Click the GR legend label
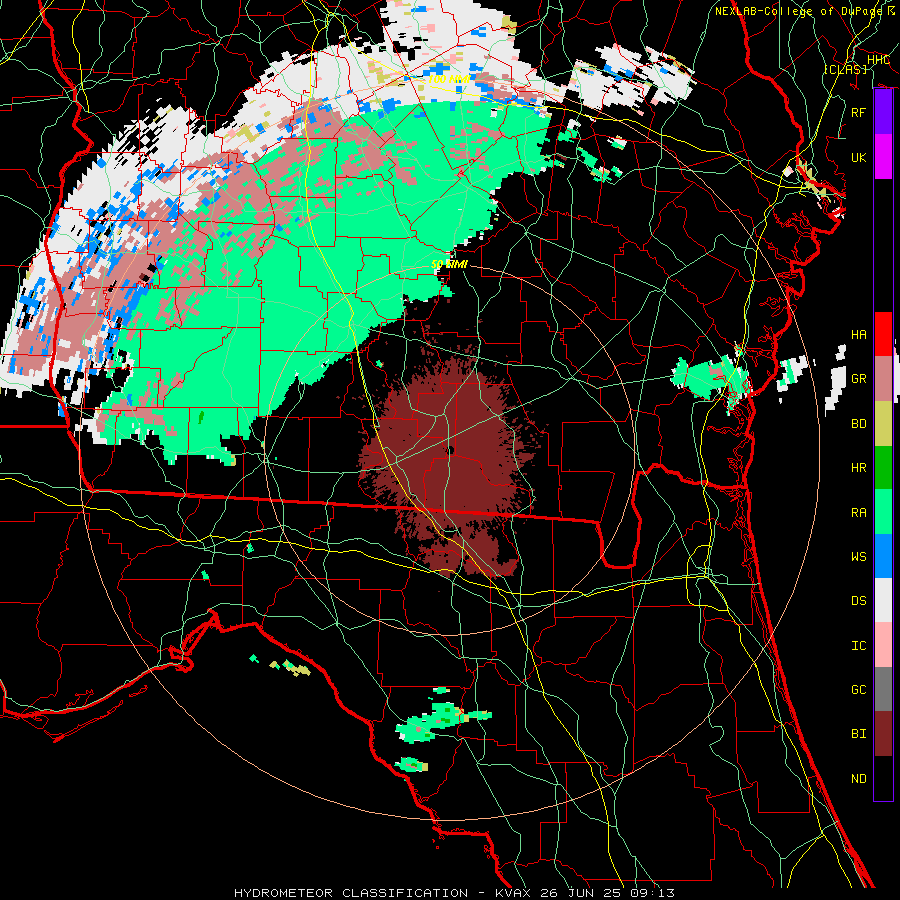Screen dimensions: 900x900 coord(858,379)
